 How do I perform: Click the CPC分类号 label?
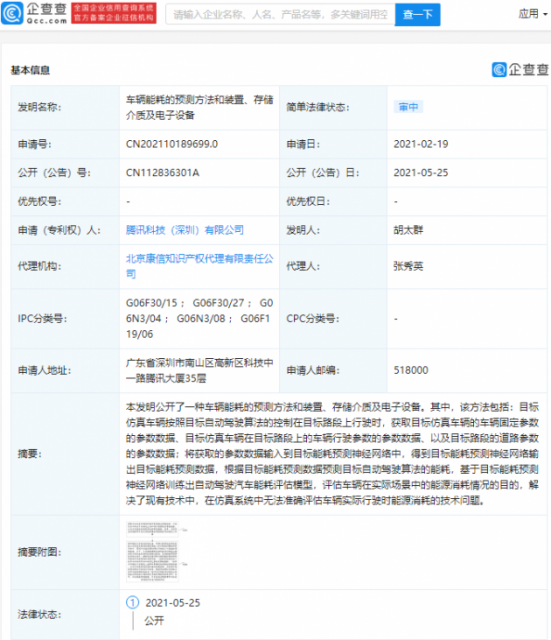(313, 319)
